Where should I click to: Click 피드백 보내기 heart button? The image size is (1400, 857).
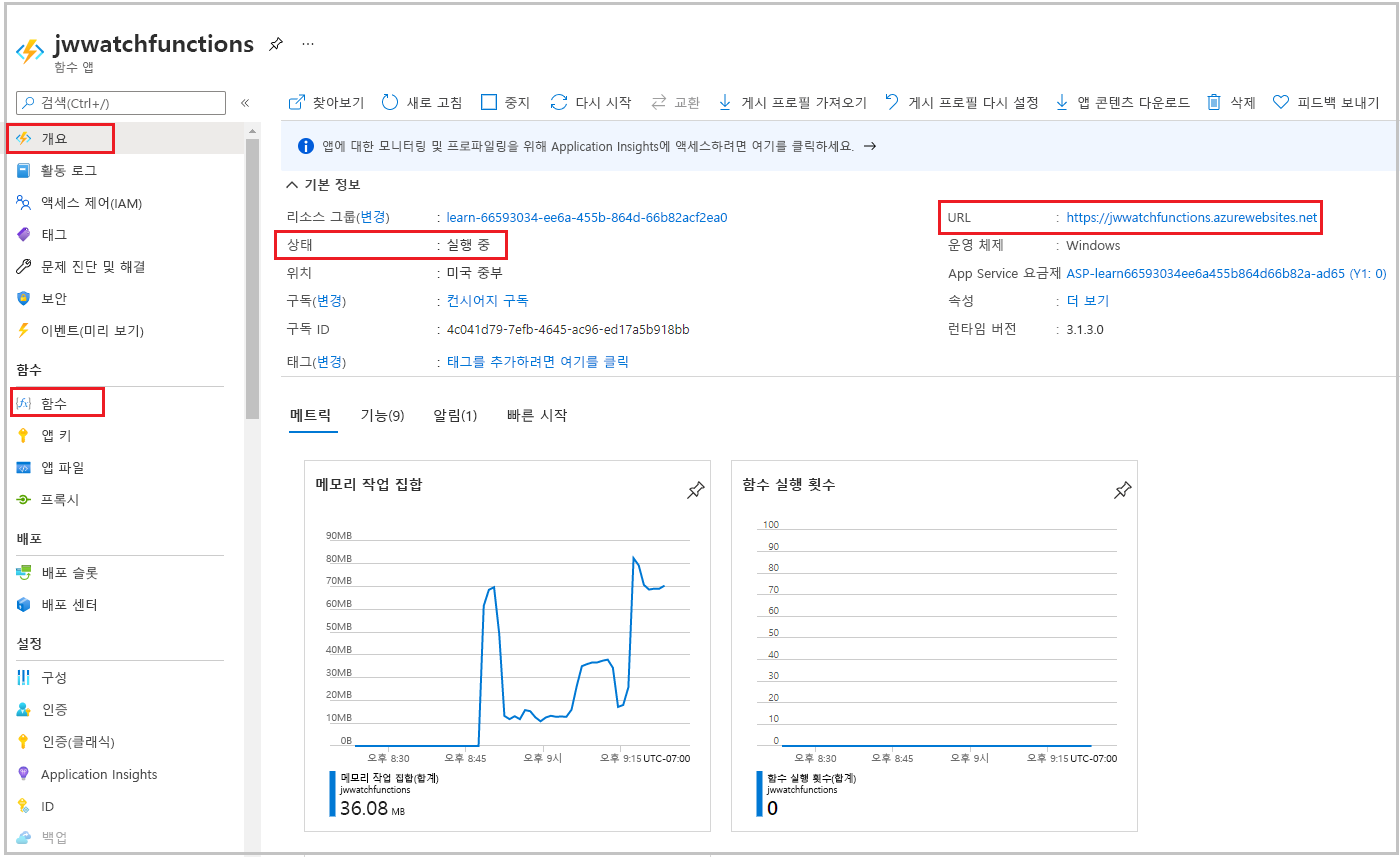pyautogui.click(x=1326, y=103)
